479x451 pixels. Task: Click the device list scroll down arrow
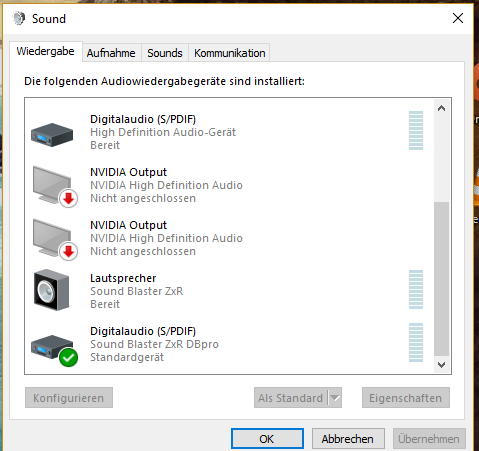pyautogui.click(x=442, y=365)
